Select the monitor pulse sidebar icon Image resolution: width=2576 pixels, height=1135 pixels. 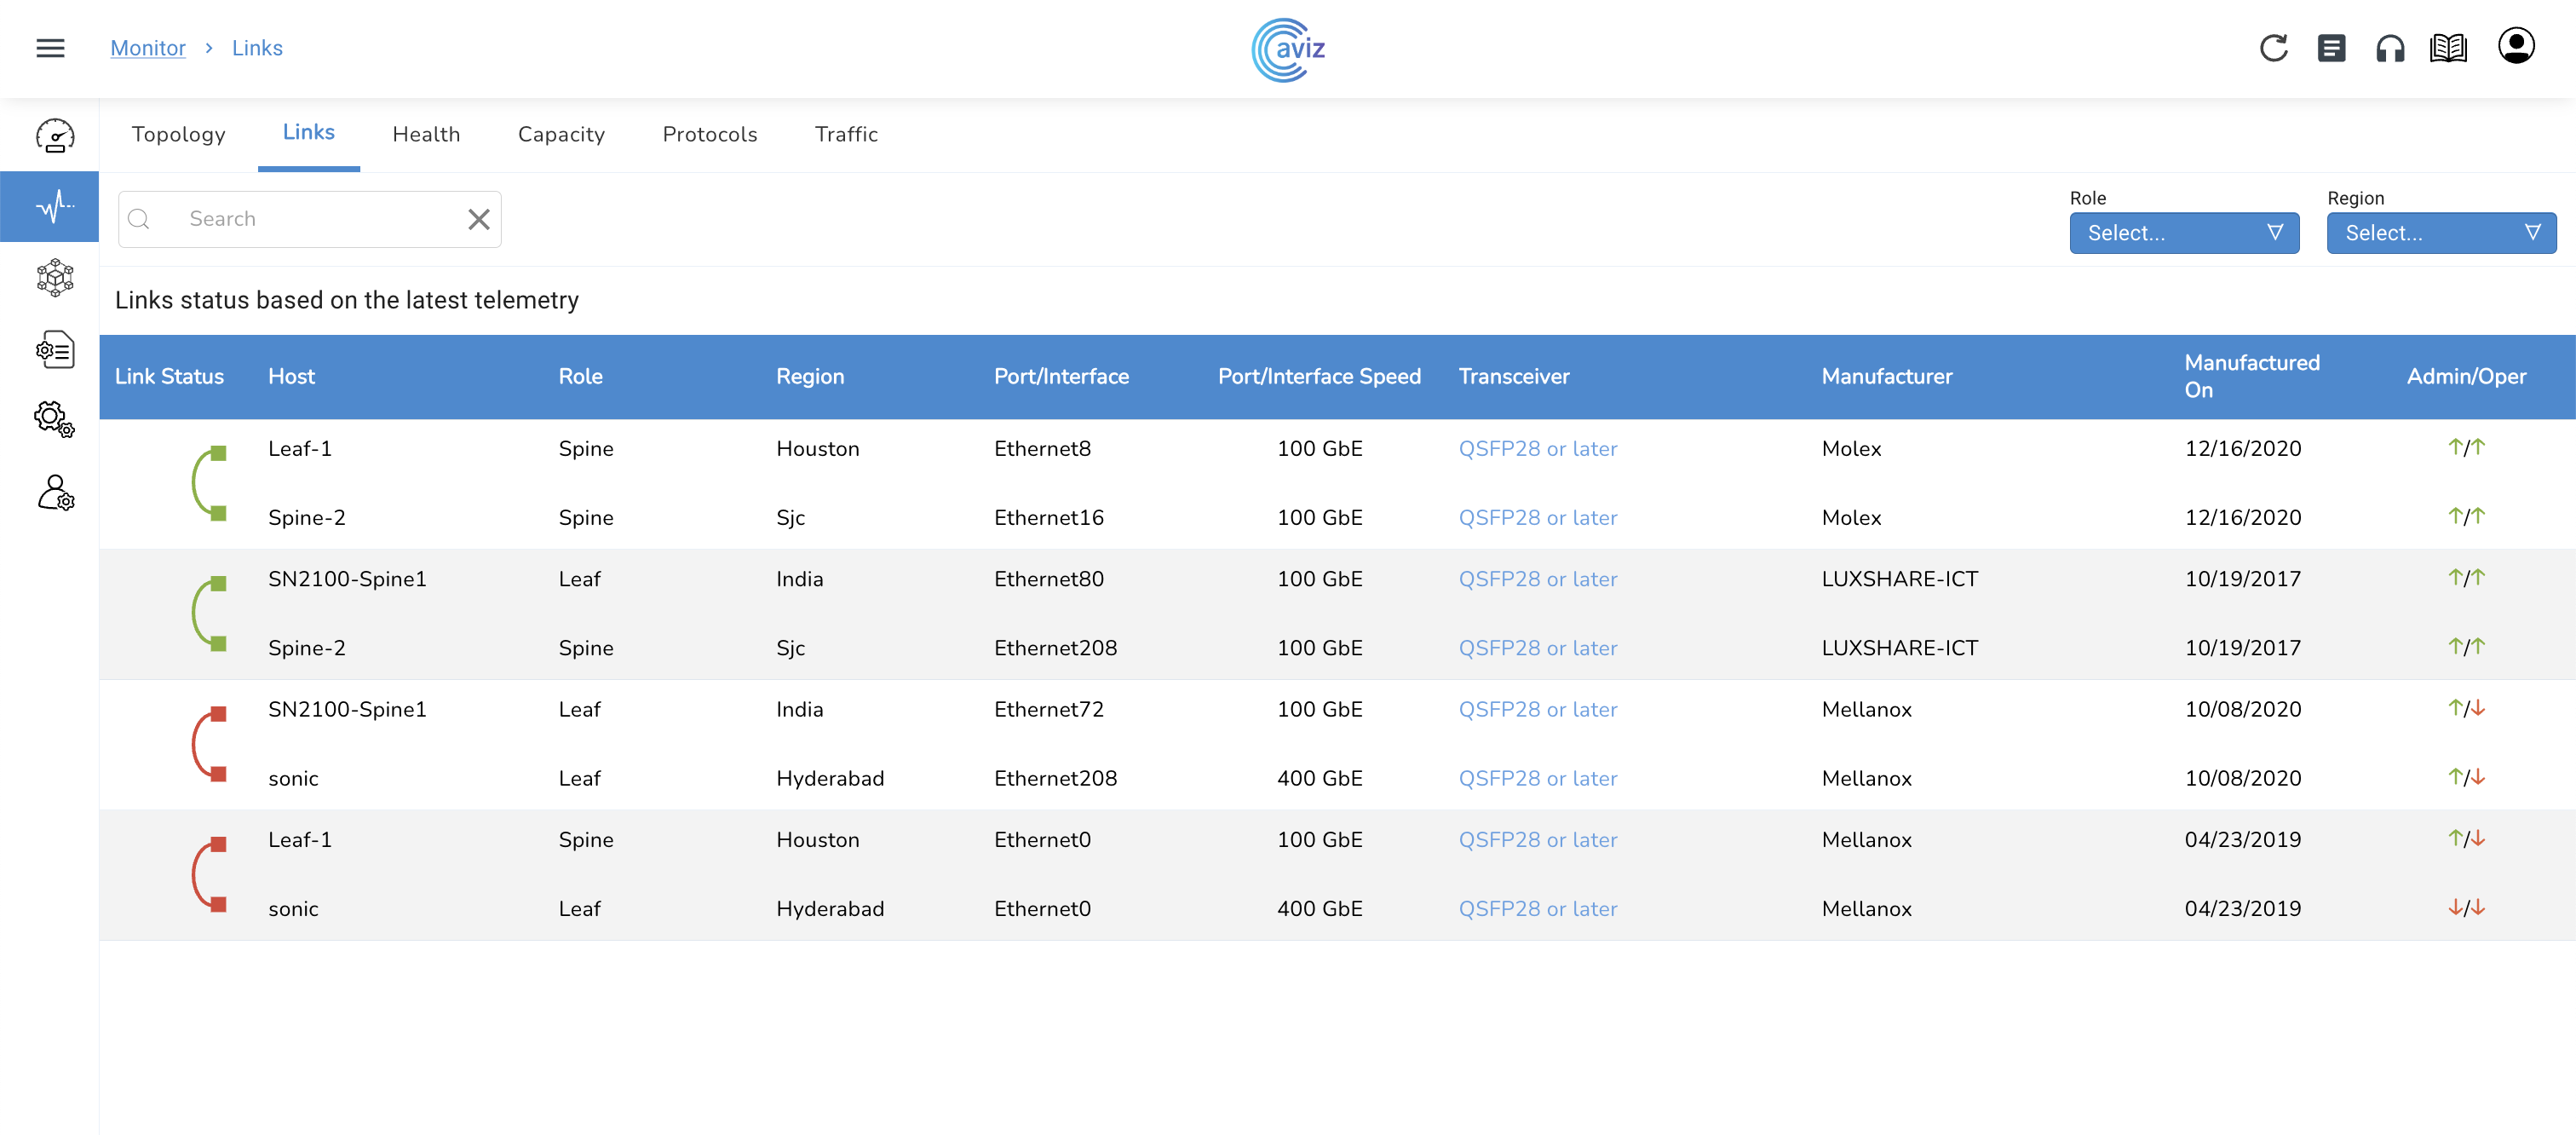pyautogui.click(x=55, y=207)
